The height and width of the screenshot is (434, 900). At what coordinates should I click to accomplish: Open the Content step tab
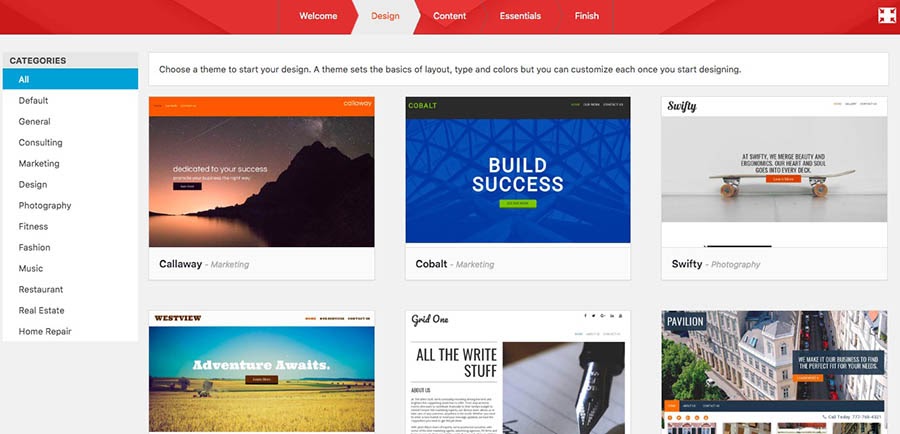(449, 16)
